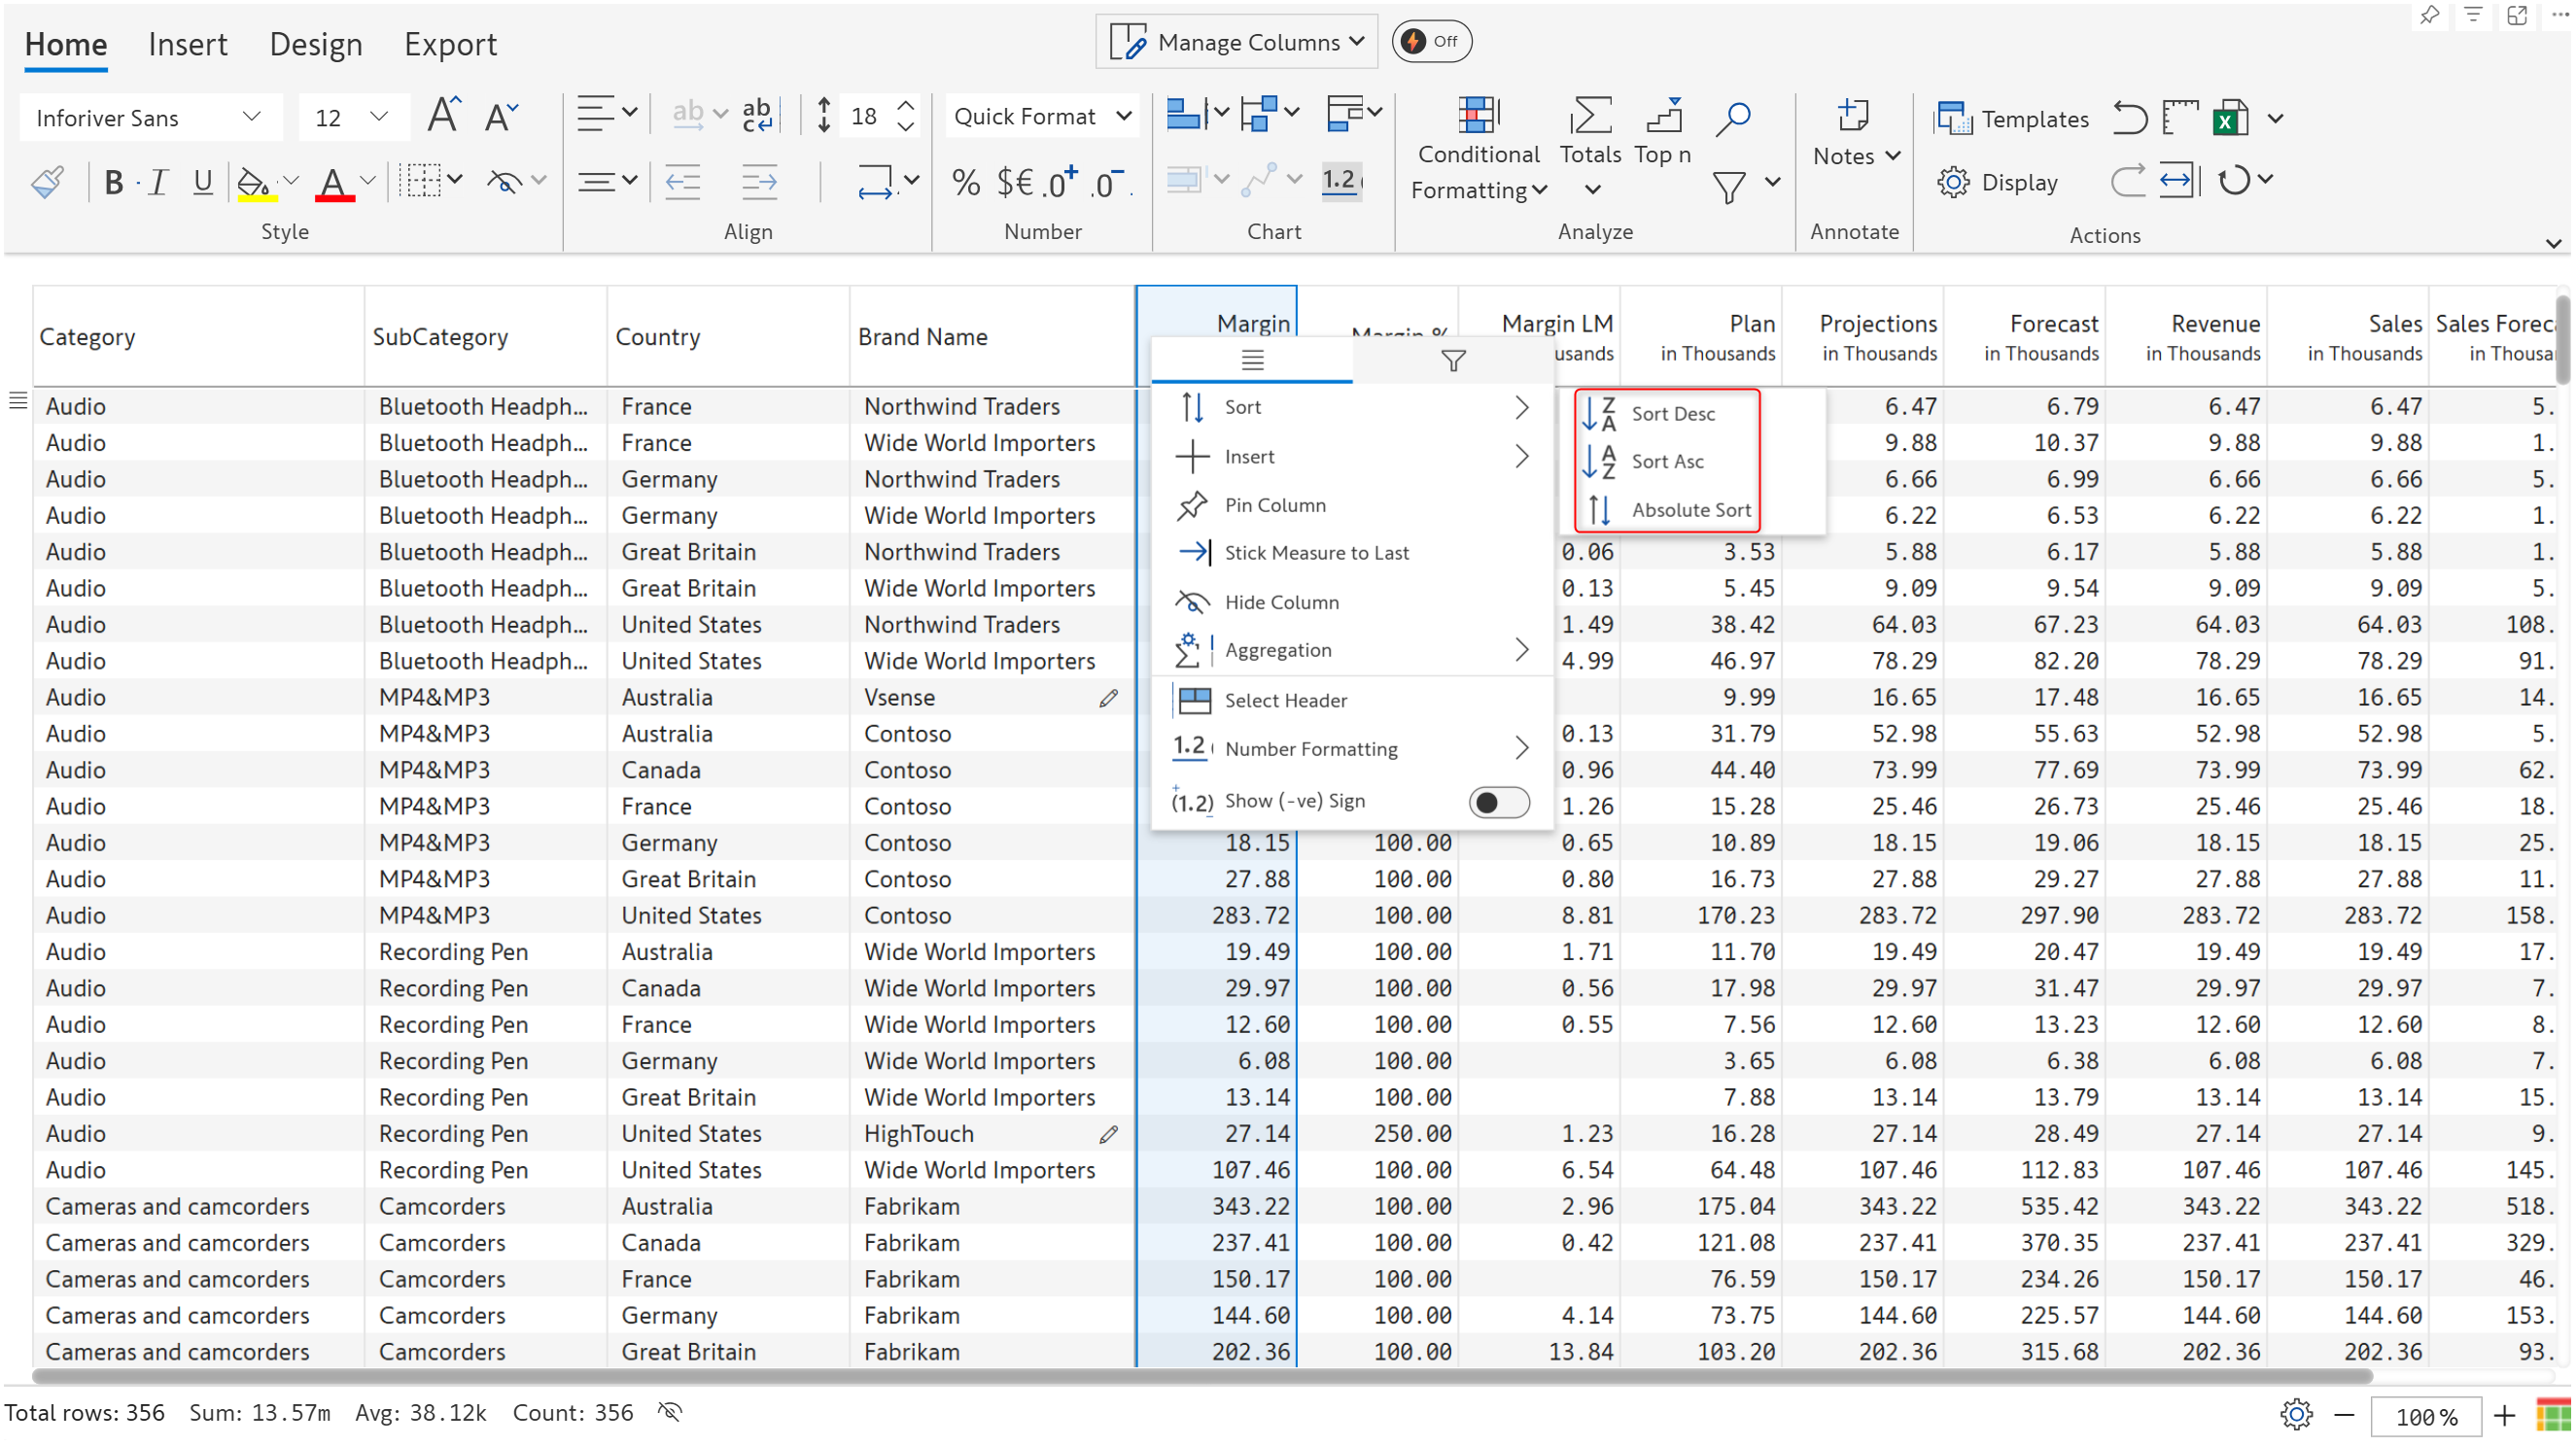
Task: Toggle the lightning Off switch
Action: tap(1431, 41)
